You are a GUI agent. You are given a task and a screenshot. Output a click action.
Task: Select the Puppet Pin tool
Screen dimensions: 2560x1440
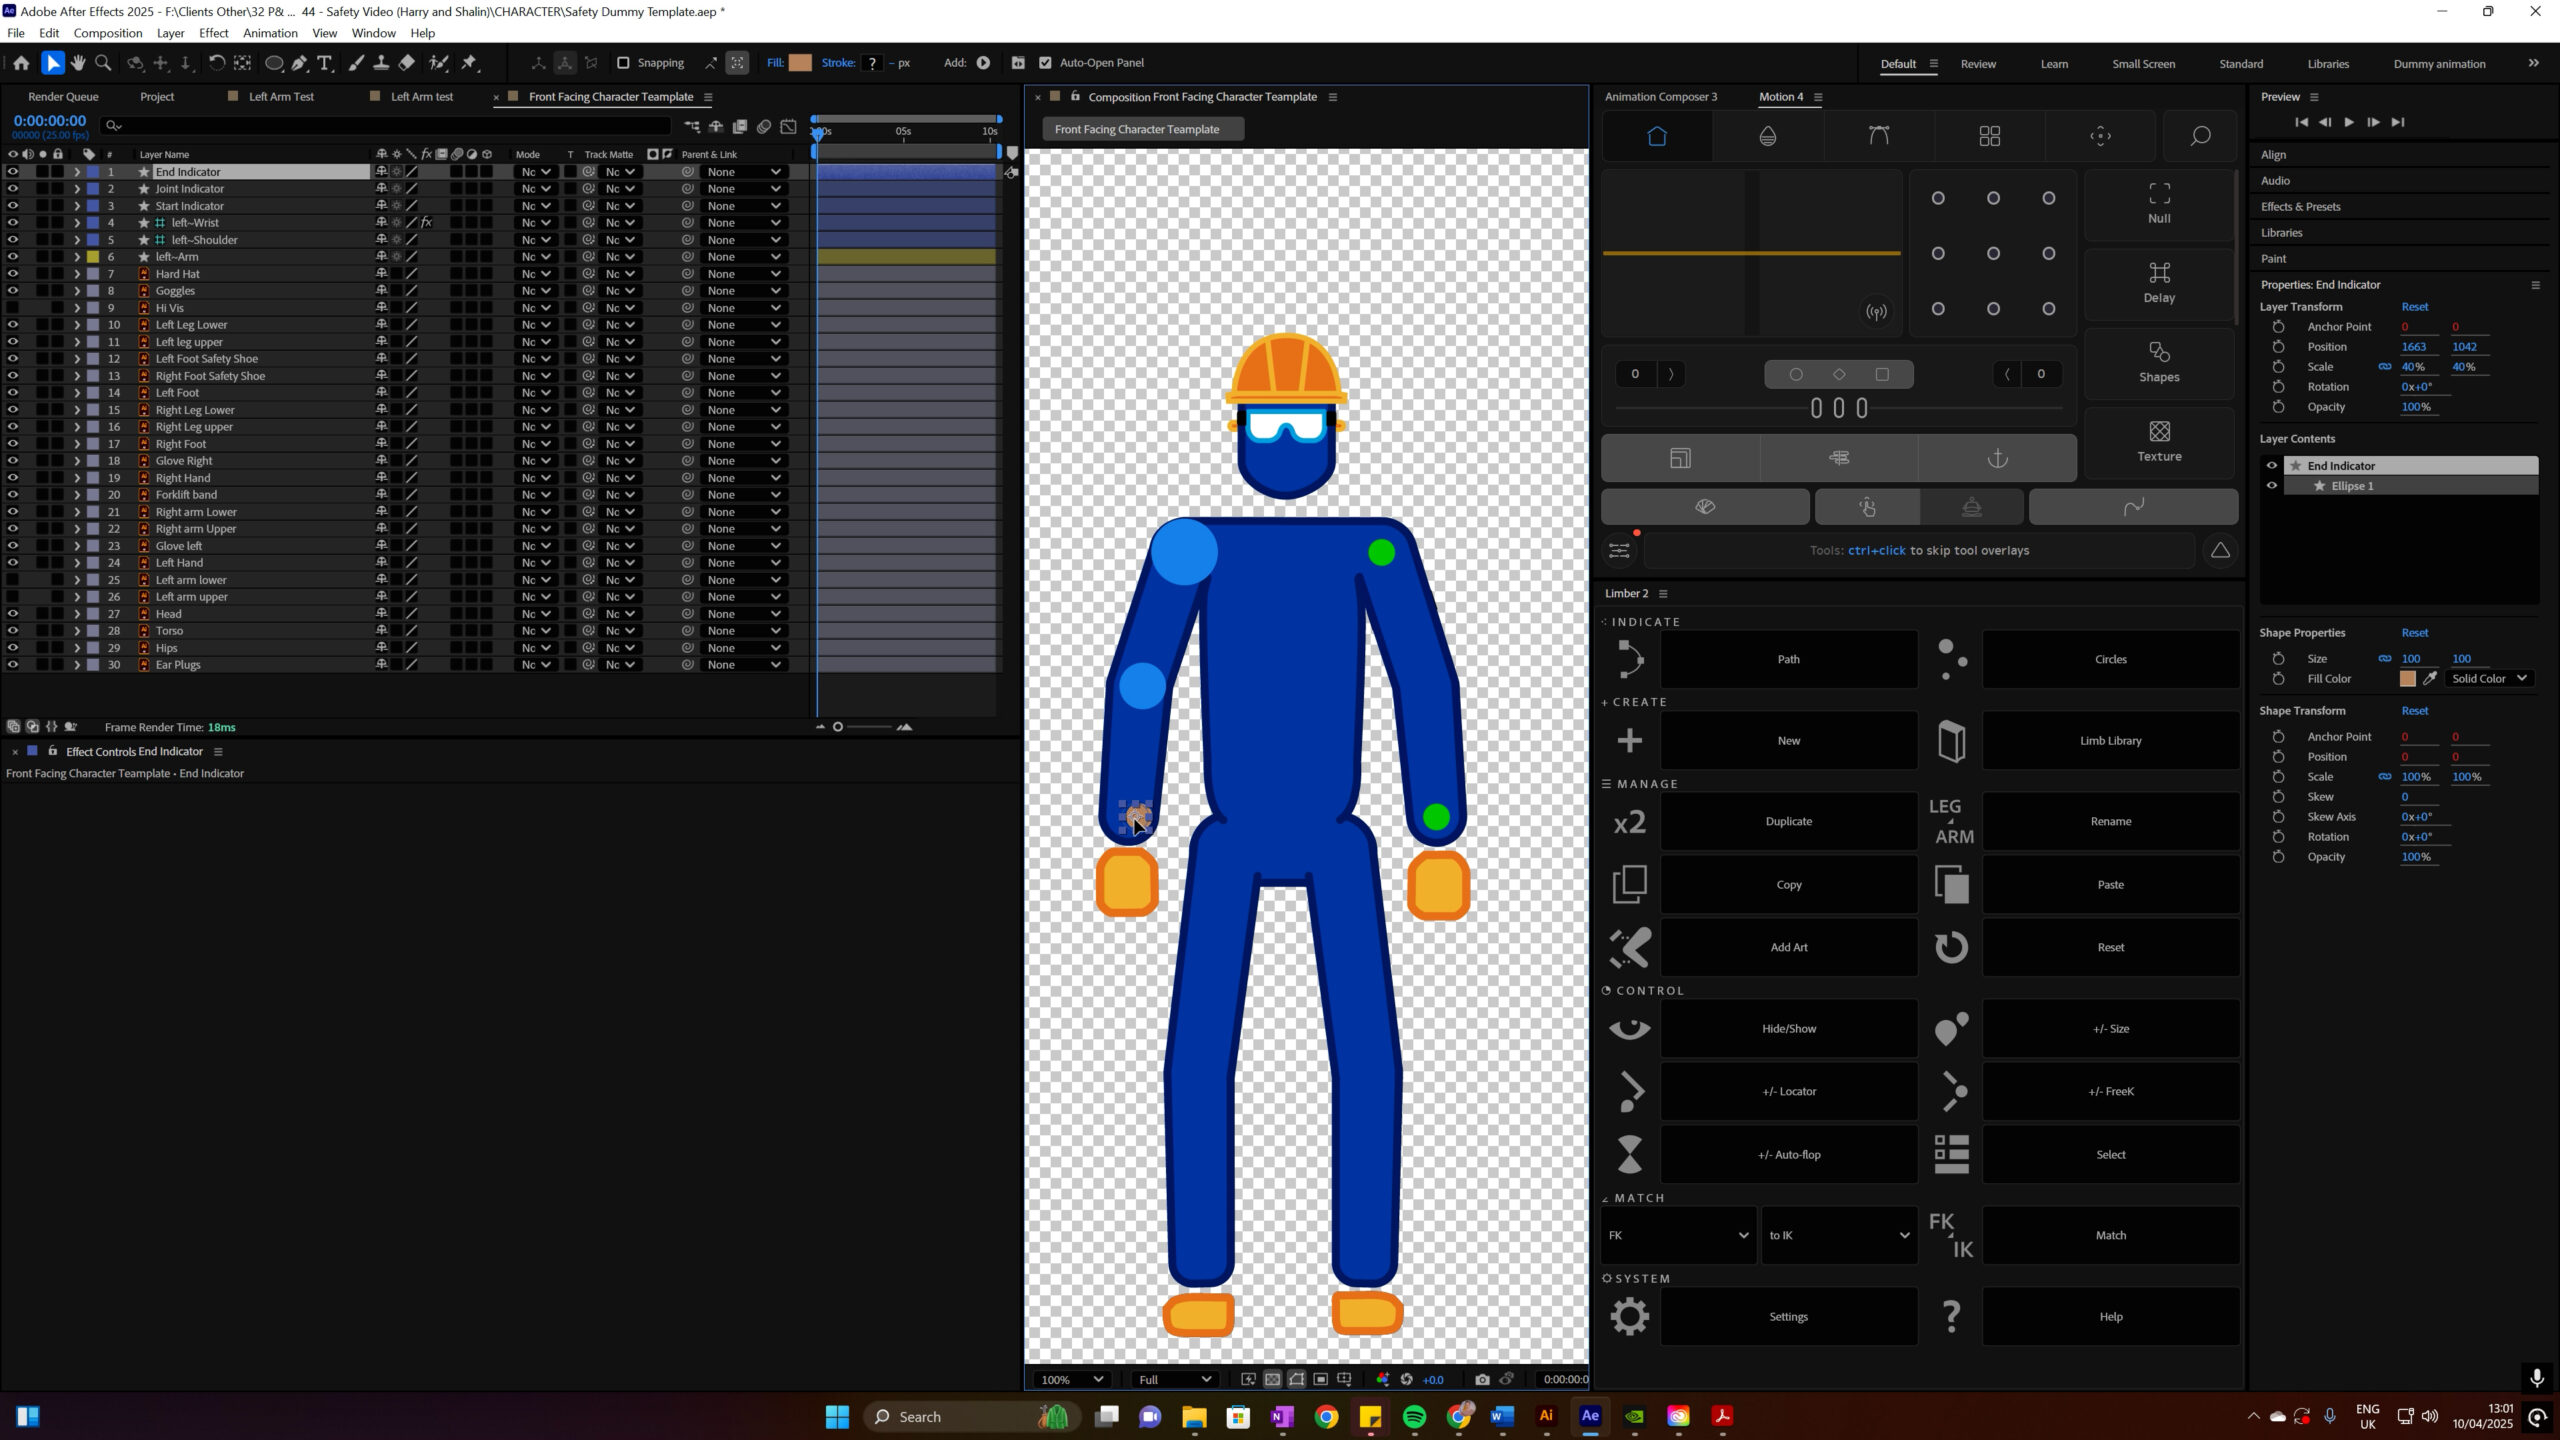pos(470,63)
